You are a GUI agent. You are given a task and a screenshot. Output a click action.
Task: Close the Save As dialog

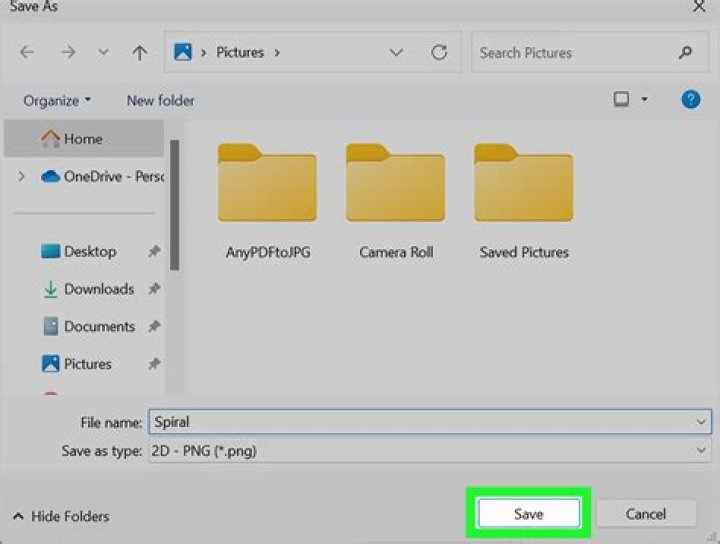(699, 6)
